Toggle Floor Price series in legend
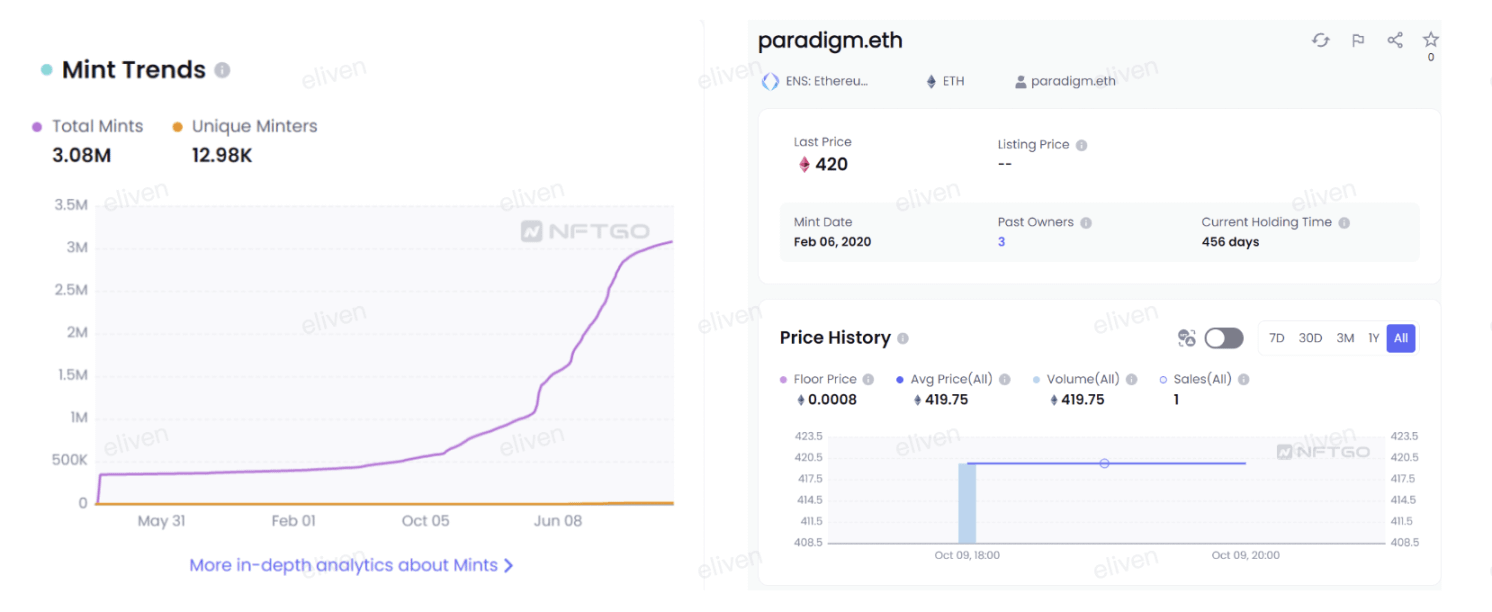Screen dimensions: 1492x612 coord(819,379)
